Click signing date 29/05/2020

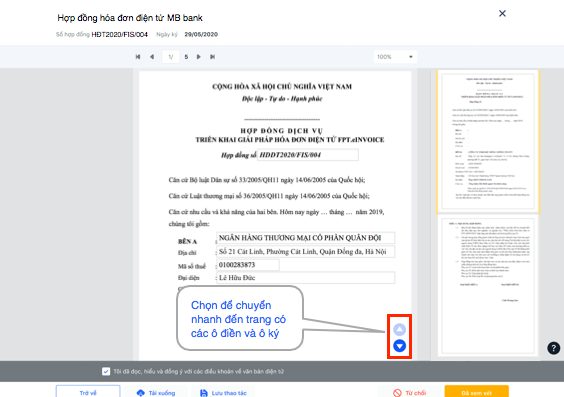201,35
